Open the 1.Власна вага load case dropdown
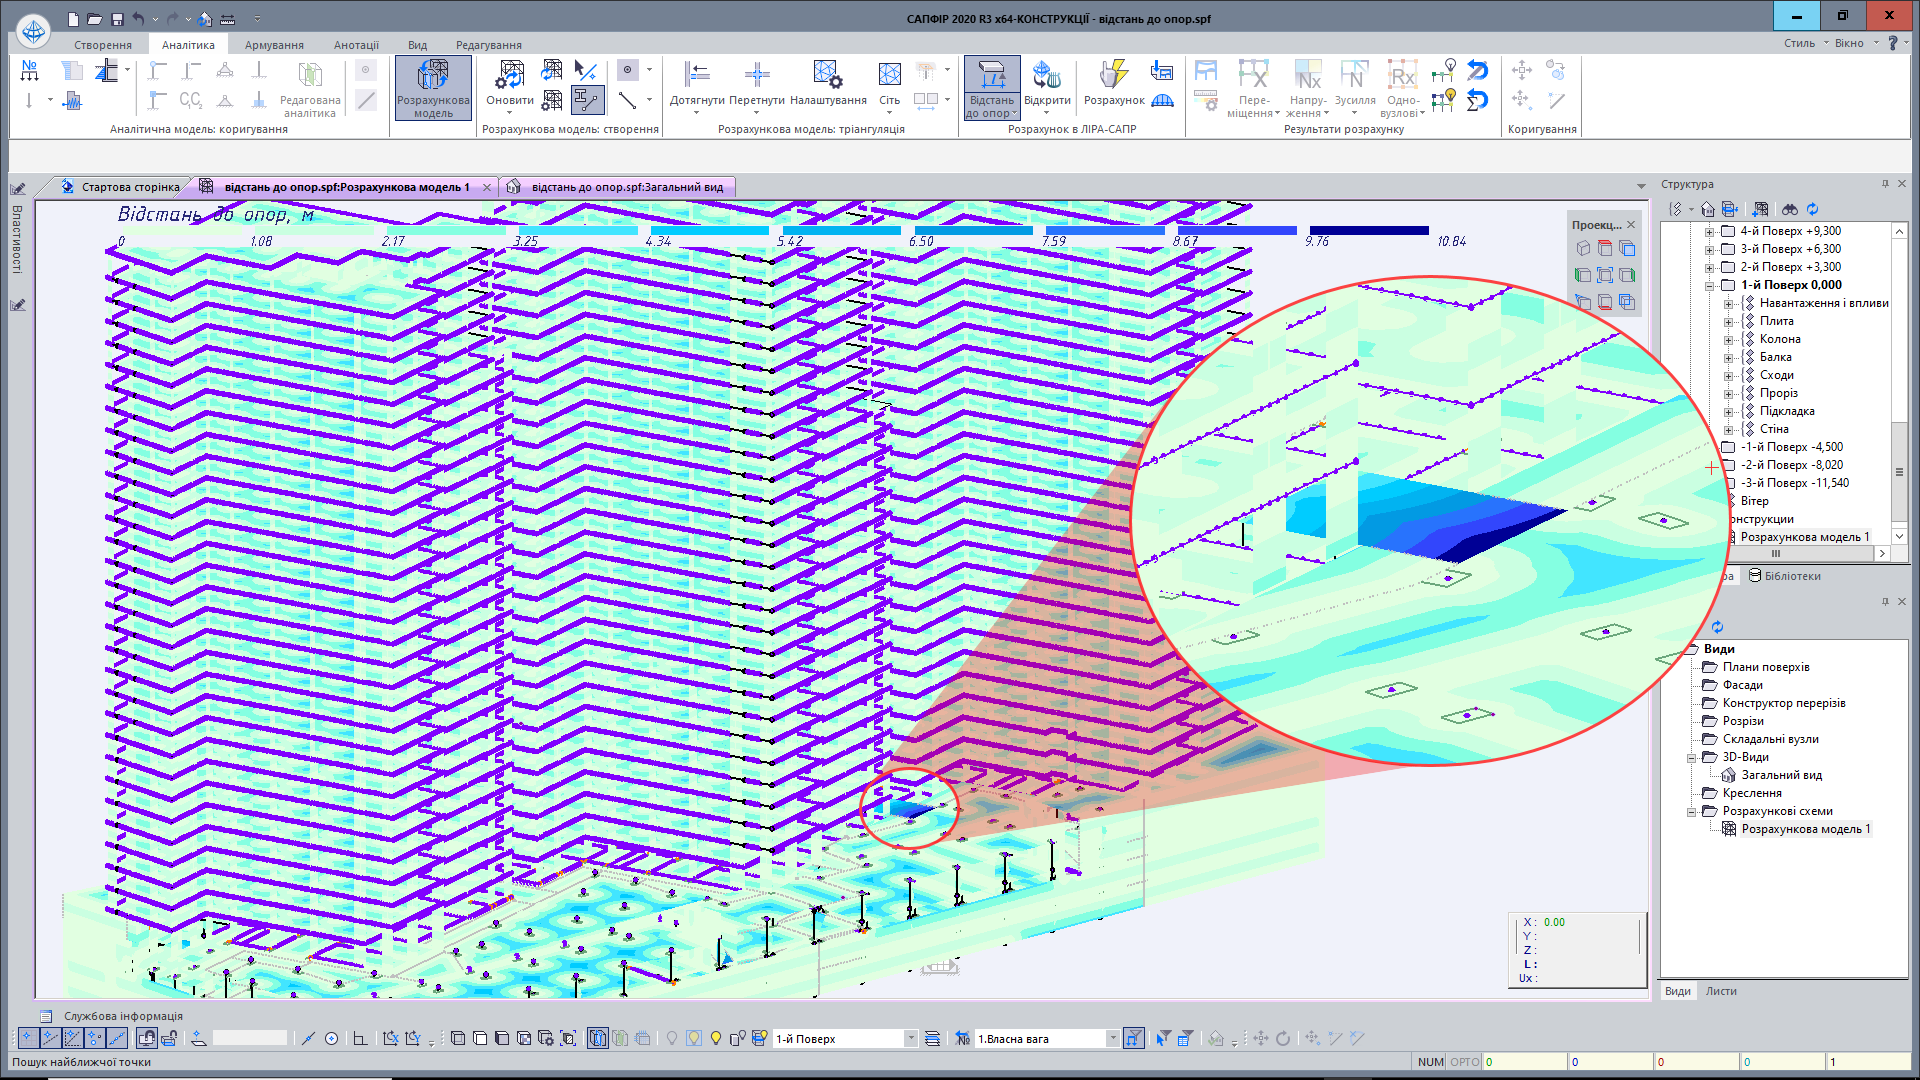Screen dimensions: 1920x1080 pyautogui.click(x=1112, y=1038)
